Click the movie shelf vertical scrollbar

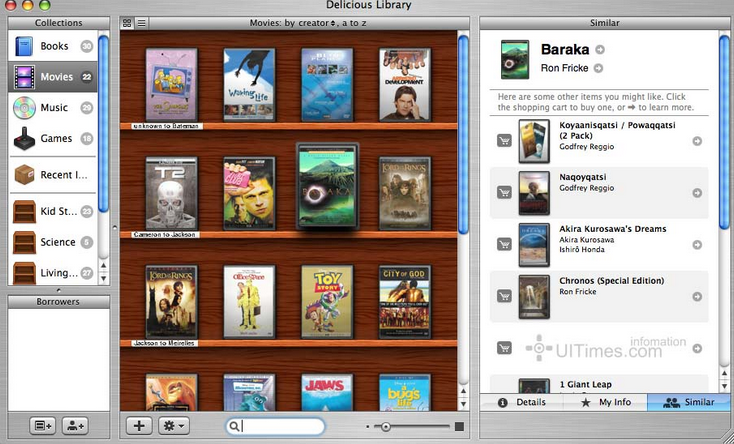pos(463,135)
